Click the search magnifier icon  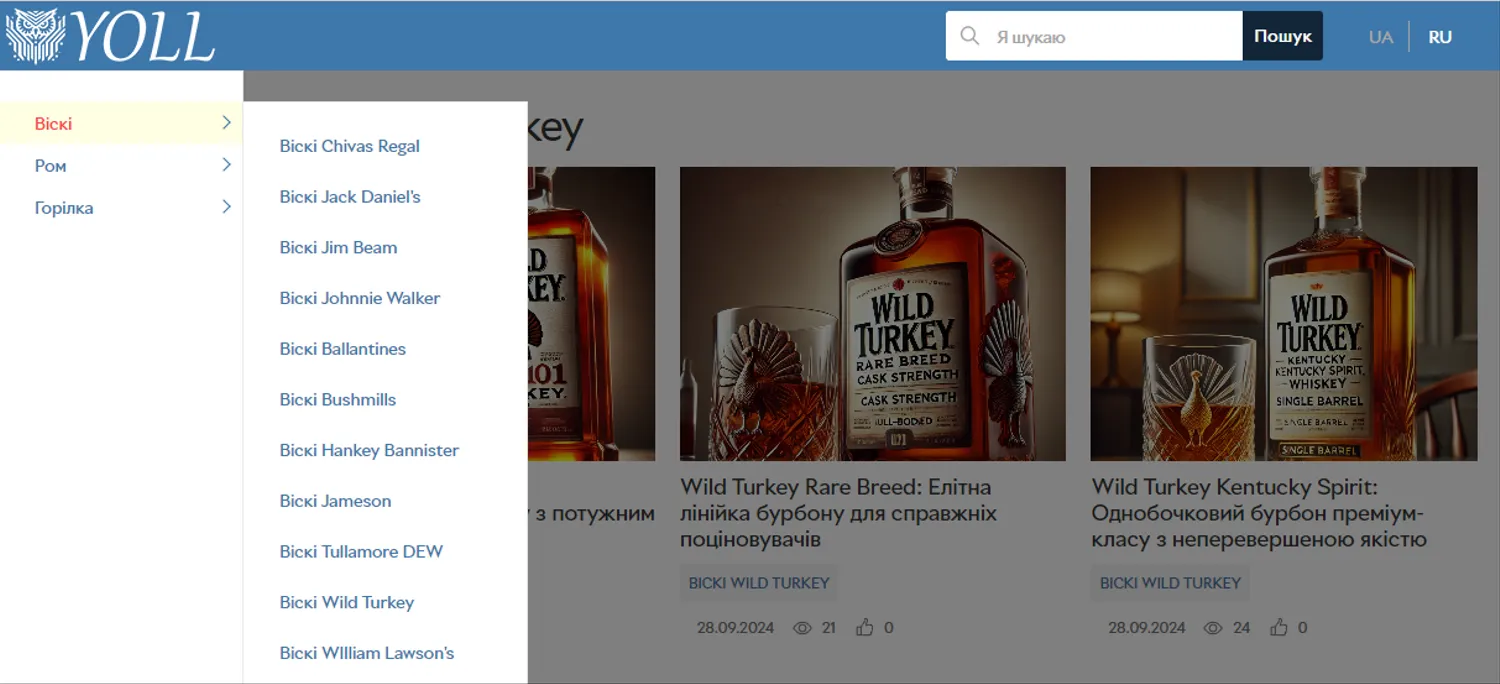click(x=969, y=36)
